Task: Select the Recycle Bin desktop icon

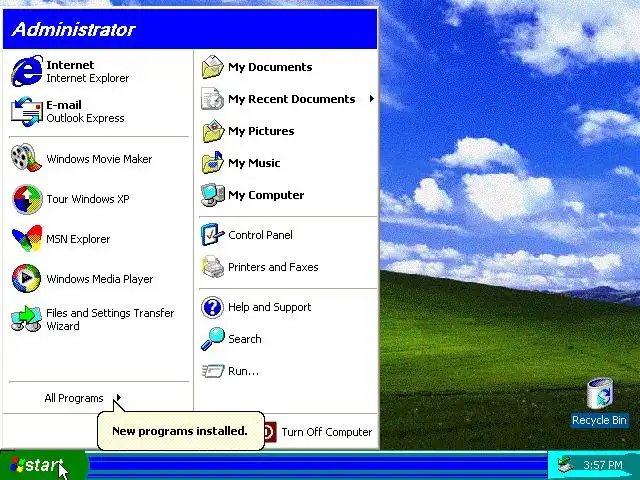Action: tap(600, 394)
